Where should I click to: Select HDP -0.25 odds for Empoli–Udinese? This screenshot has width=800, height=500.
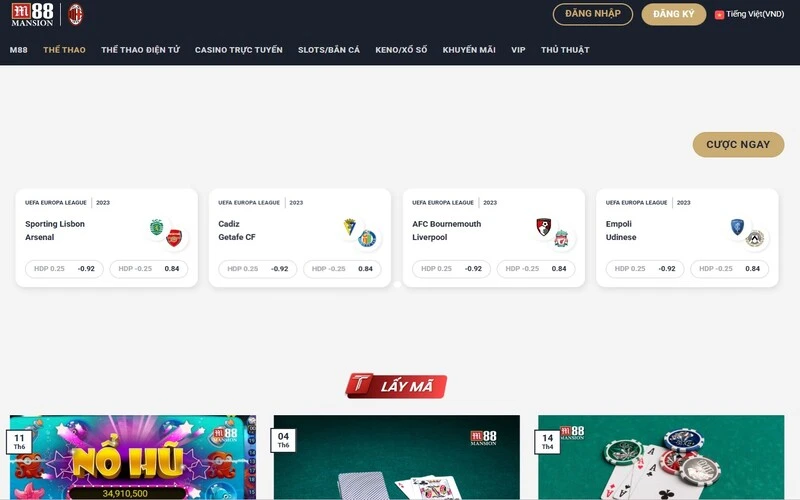coord(730,269)
